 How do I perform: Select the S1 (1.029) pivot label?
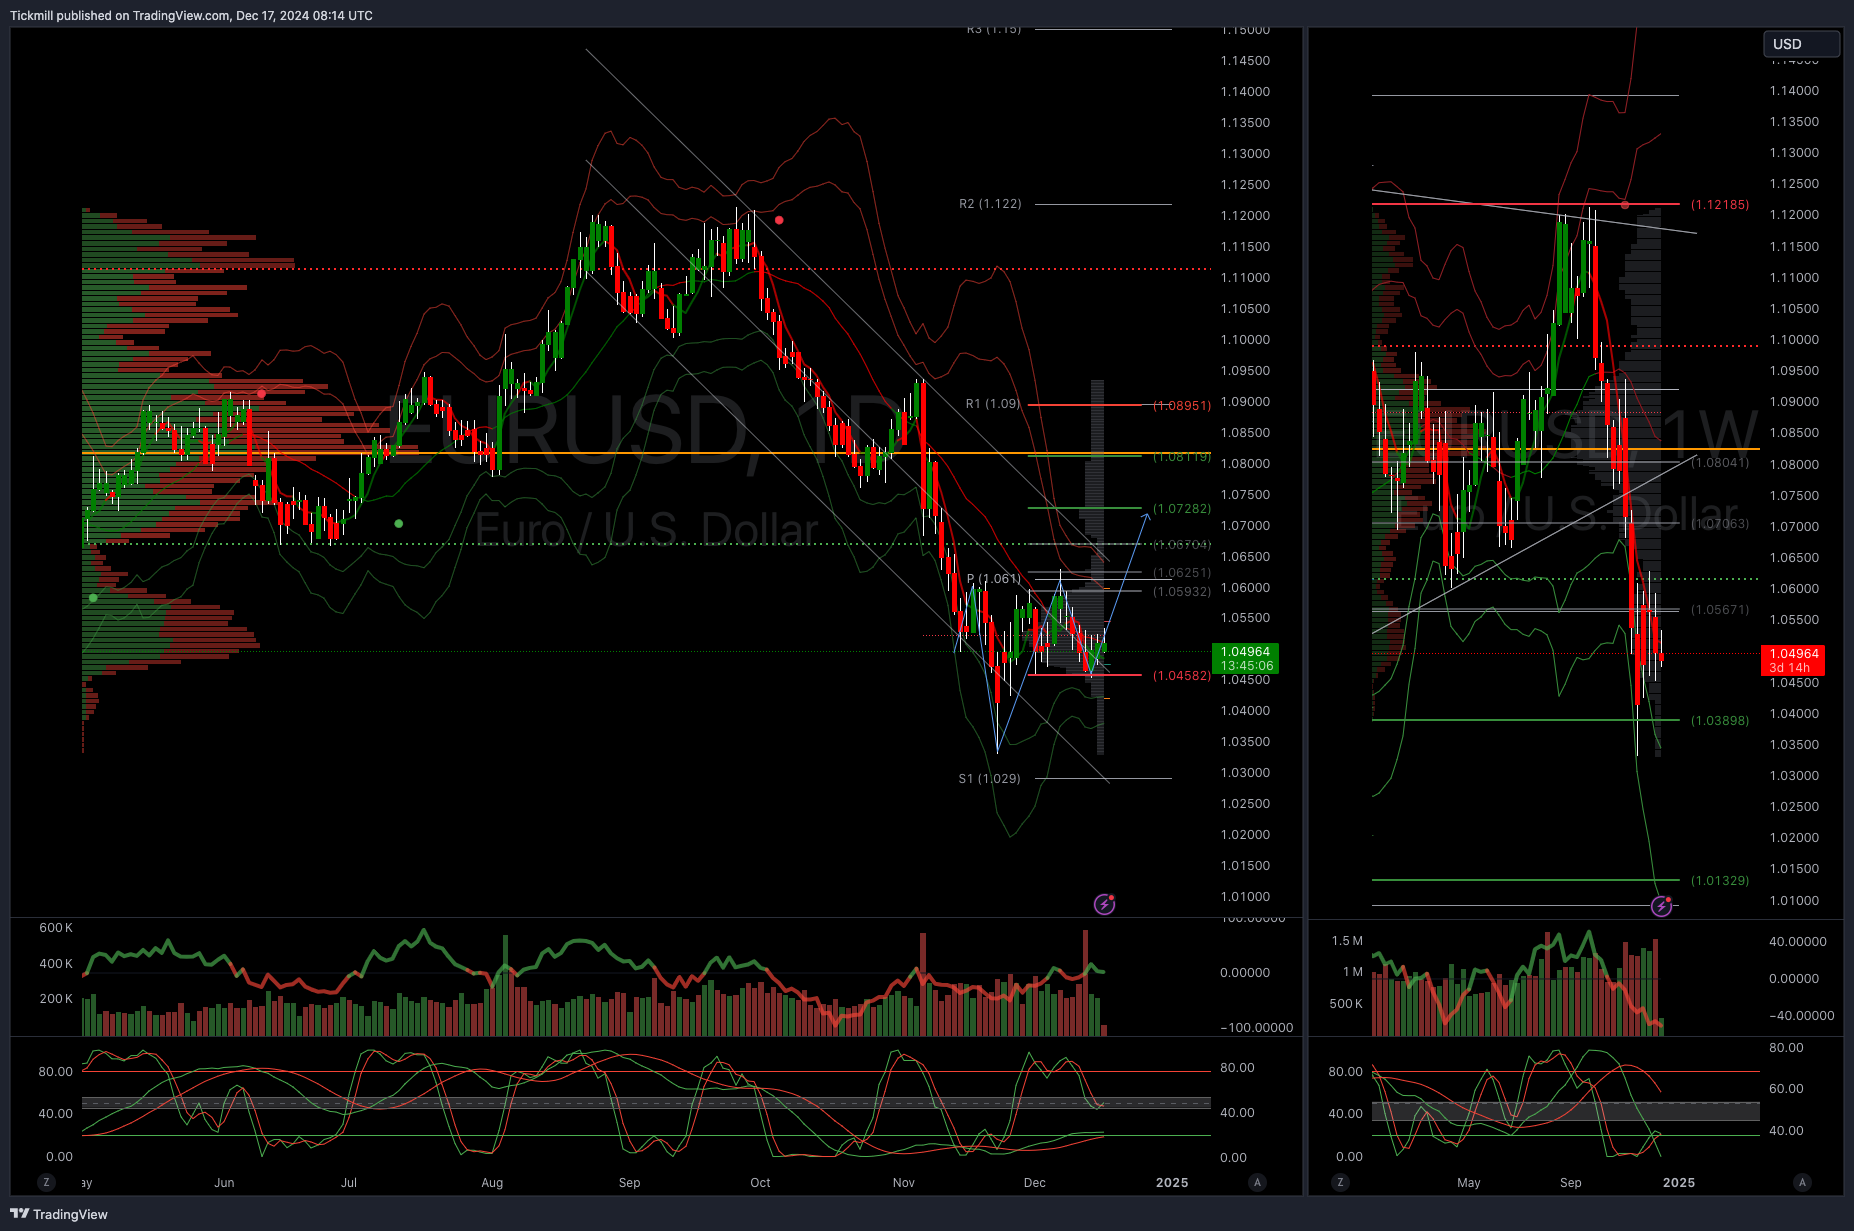990,779
